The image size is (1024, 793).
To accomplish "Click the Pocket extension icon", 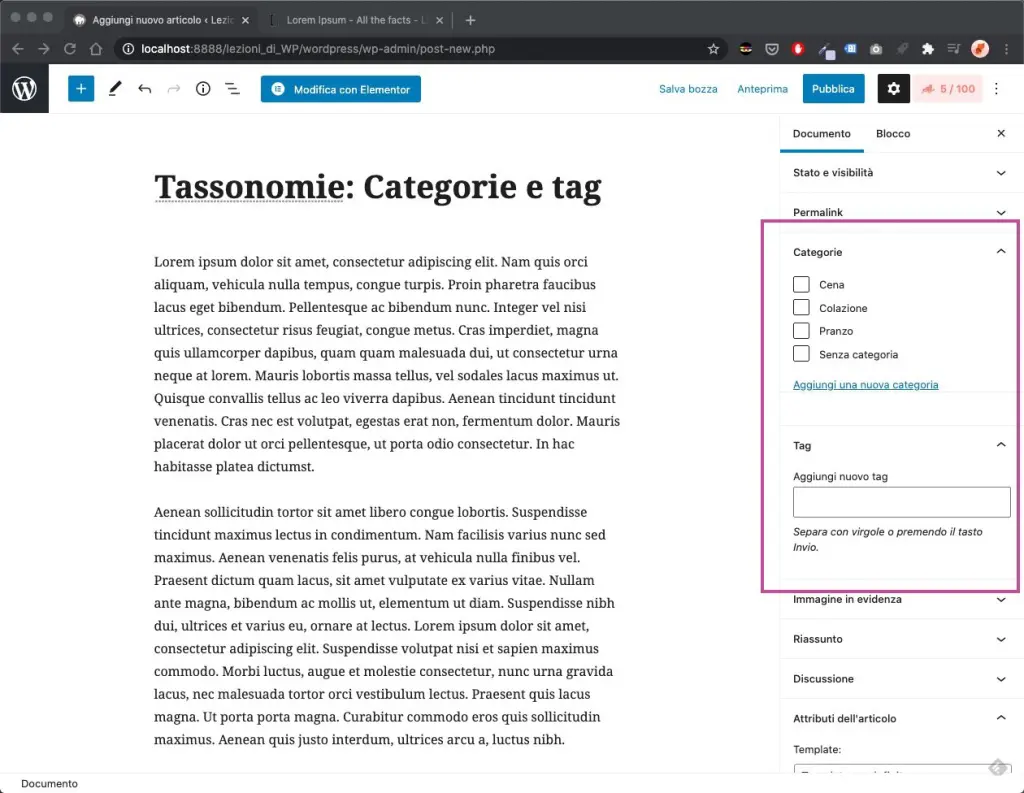I will point(772,49).
